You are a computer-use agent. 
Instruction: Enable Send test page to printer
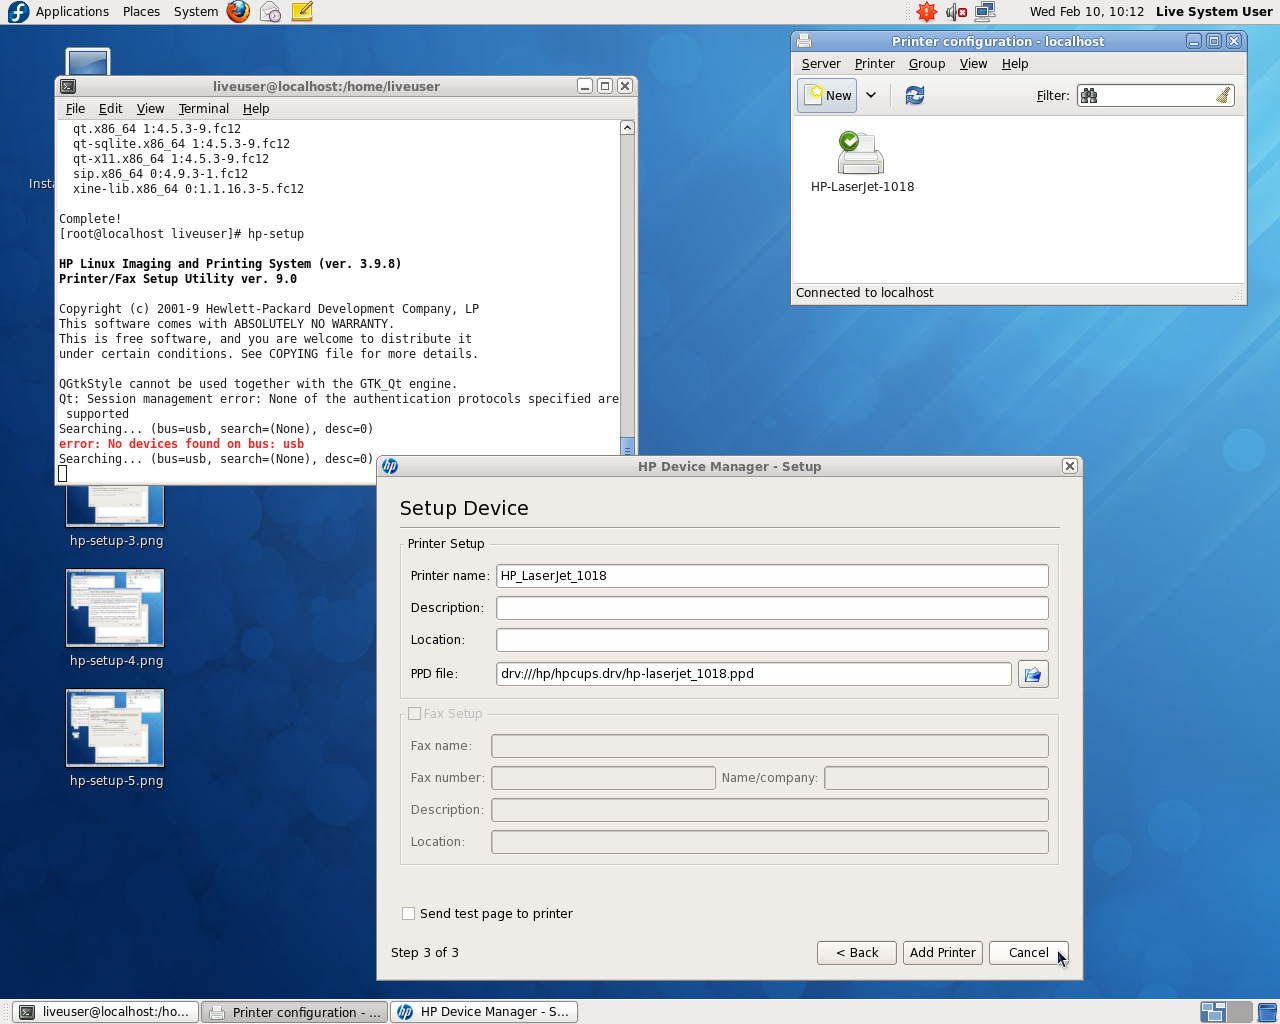point(408,913)
